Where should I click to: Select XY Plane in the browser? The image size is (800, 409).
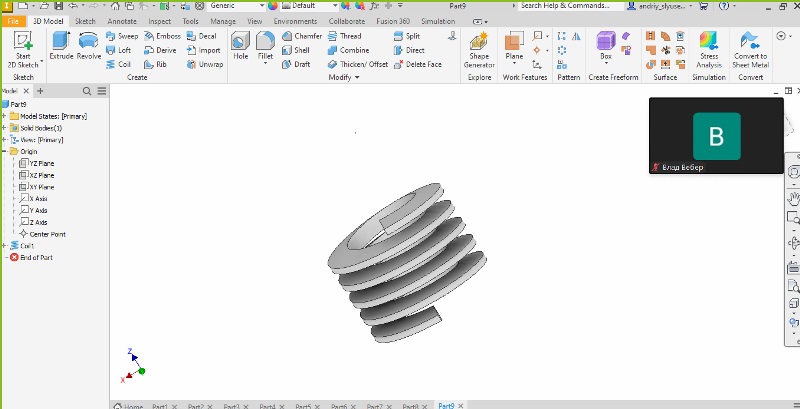(40, 187)
